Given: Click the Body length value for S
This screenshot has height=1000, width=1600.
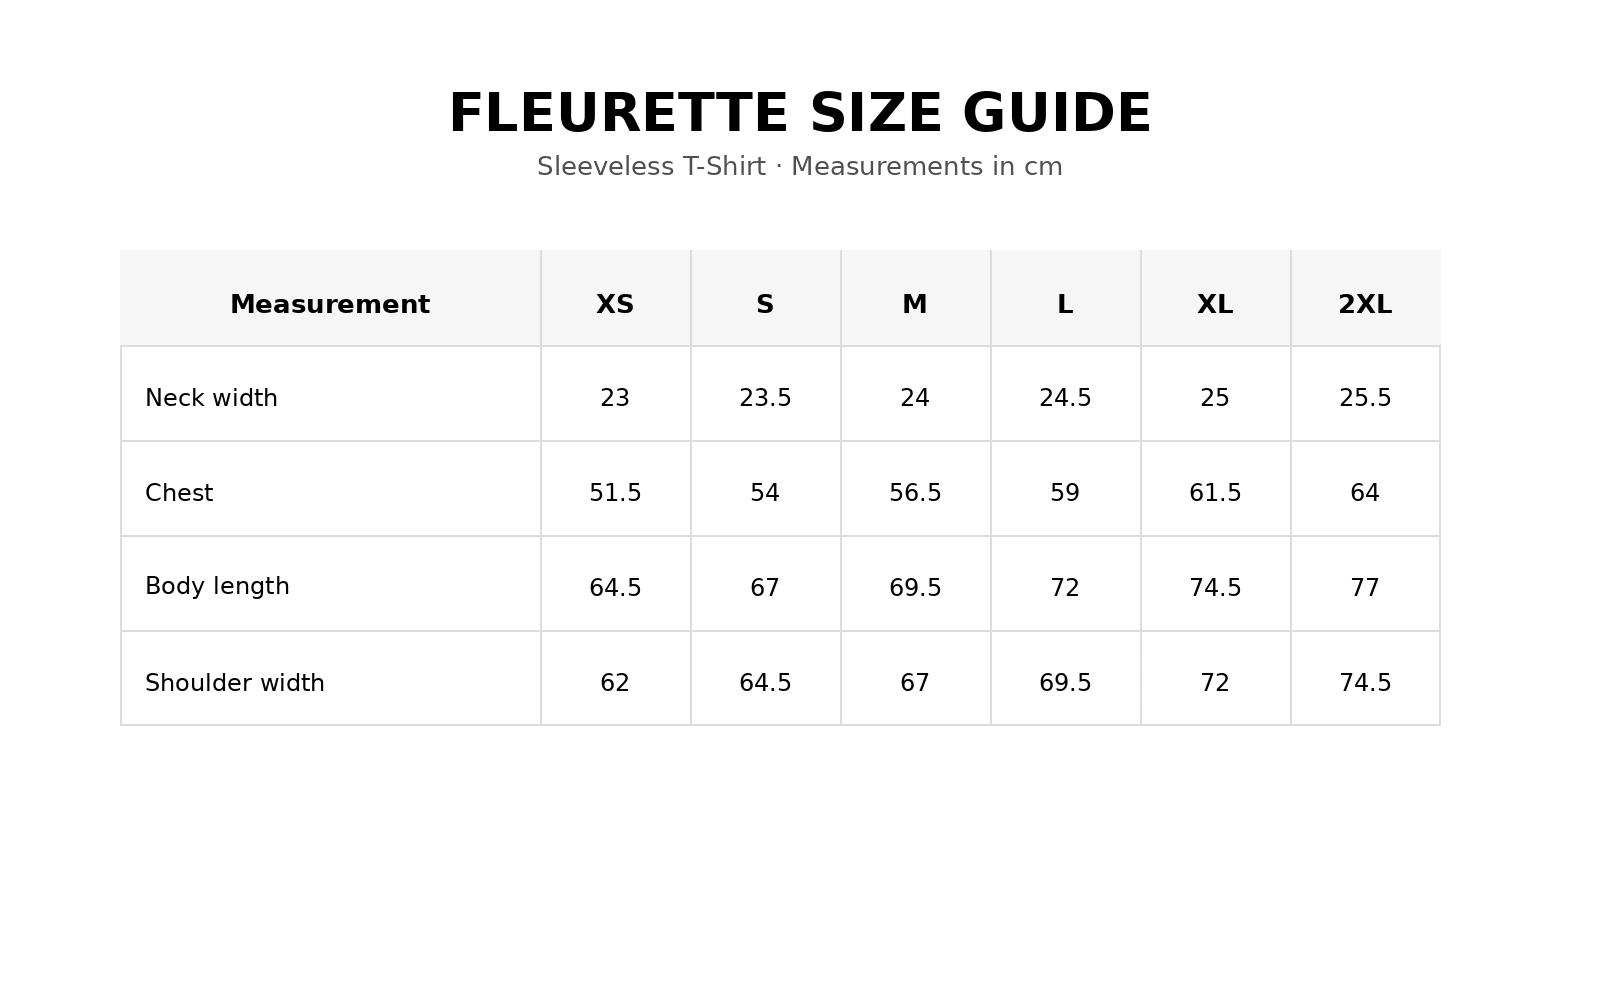Looking at the screenshot, I should [x=765, y=588].
